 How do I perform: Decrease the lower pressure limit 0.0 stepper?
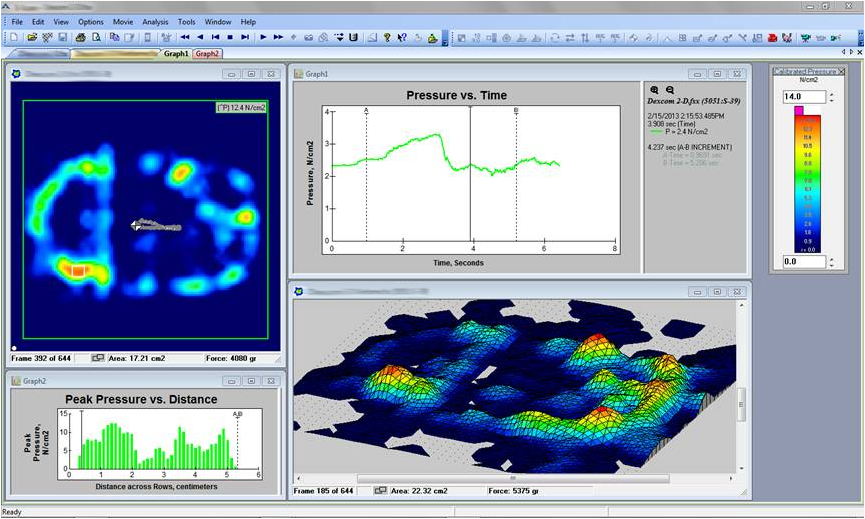831,266
